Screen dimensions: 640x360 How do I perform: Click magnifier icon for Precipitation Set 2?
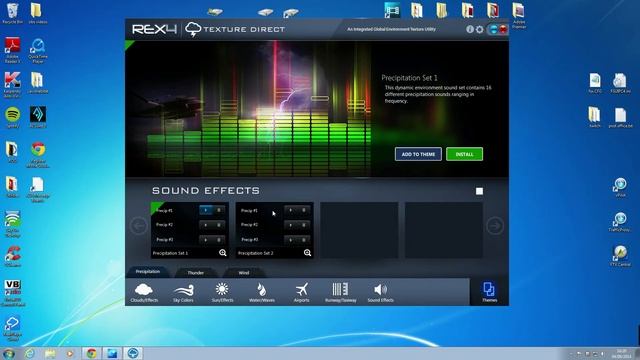click(x=307, y=253)
